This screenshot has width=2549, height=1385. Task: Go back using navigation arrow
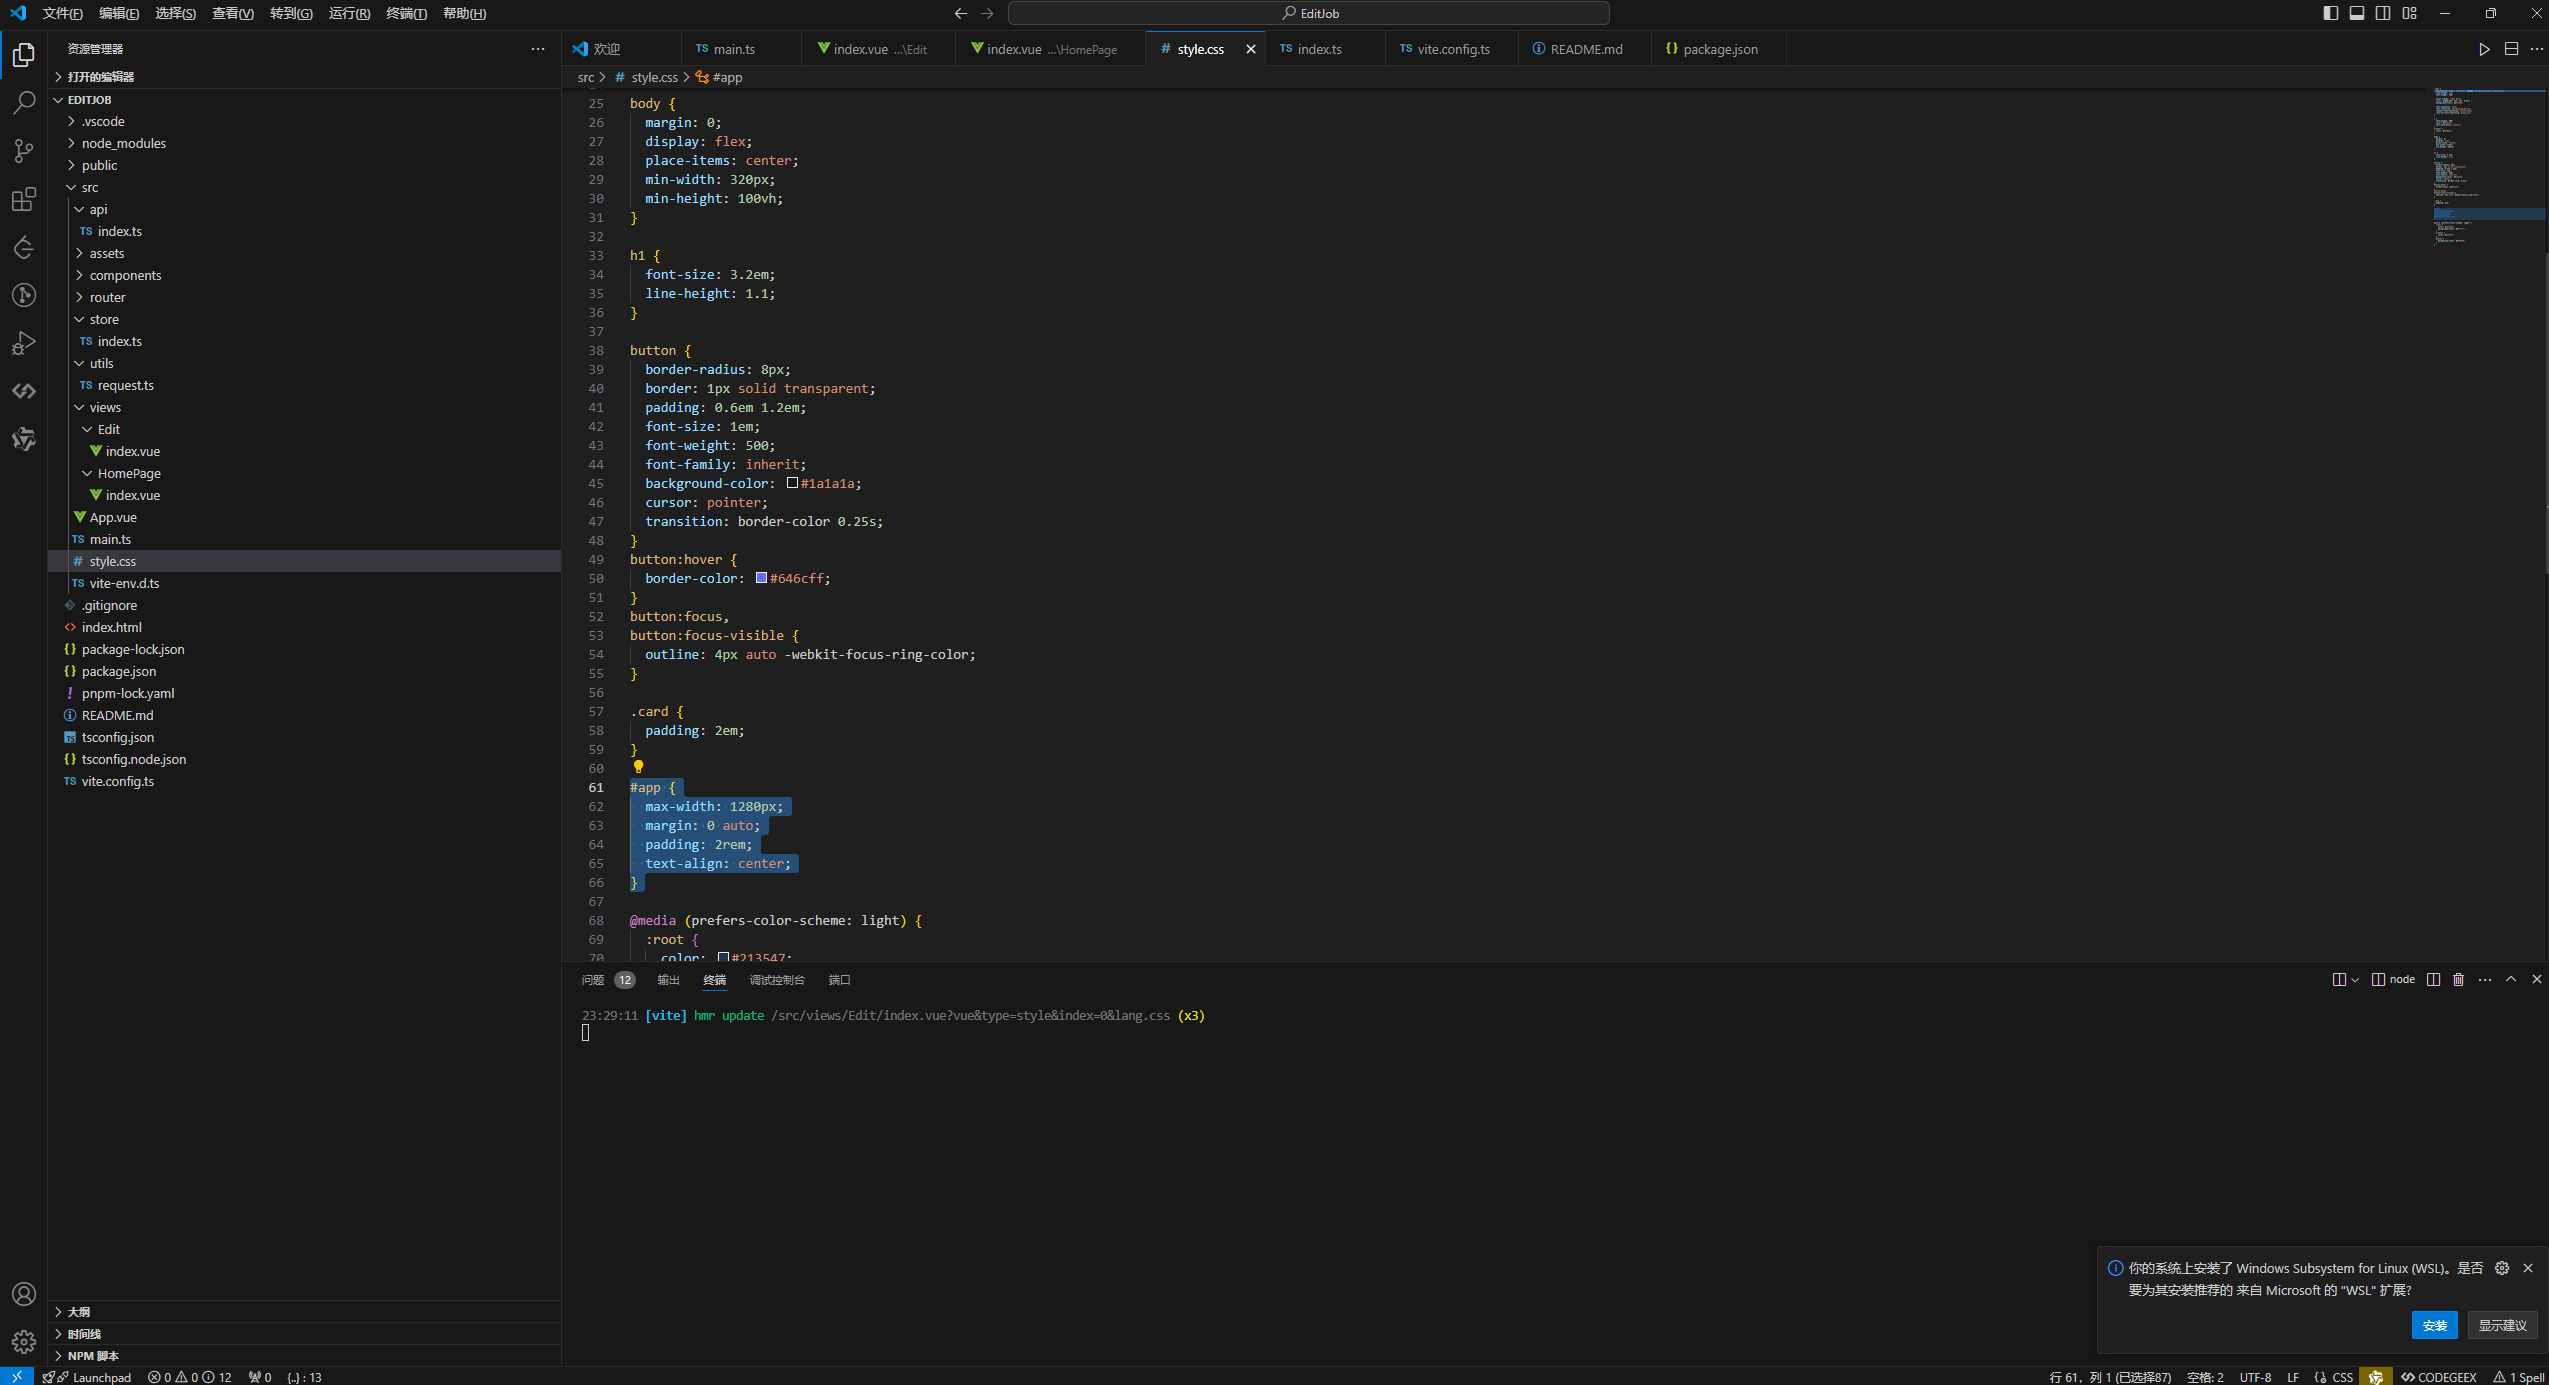[961, 13]
